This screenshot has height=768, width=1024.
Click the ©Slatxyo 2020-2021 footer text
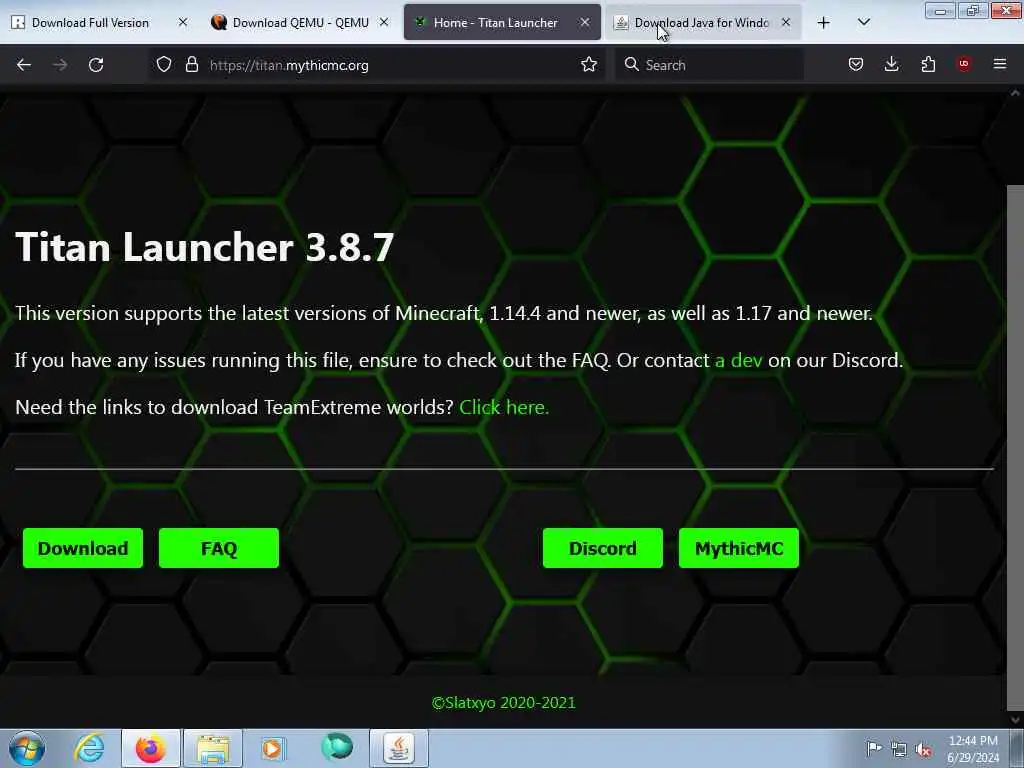click(504, 703)
